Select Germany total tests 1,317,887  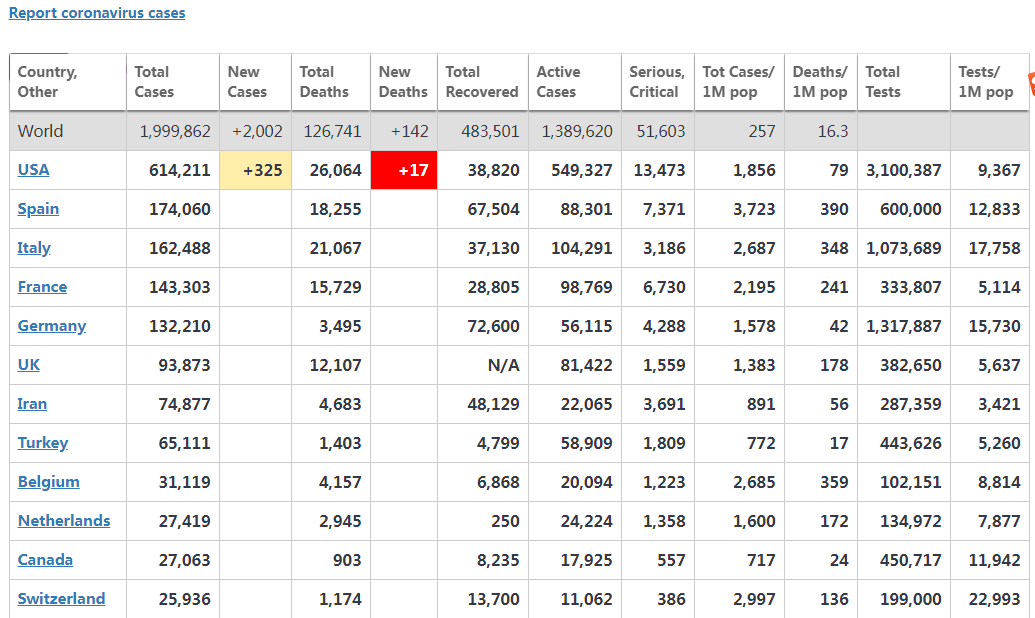(904, 326)
